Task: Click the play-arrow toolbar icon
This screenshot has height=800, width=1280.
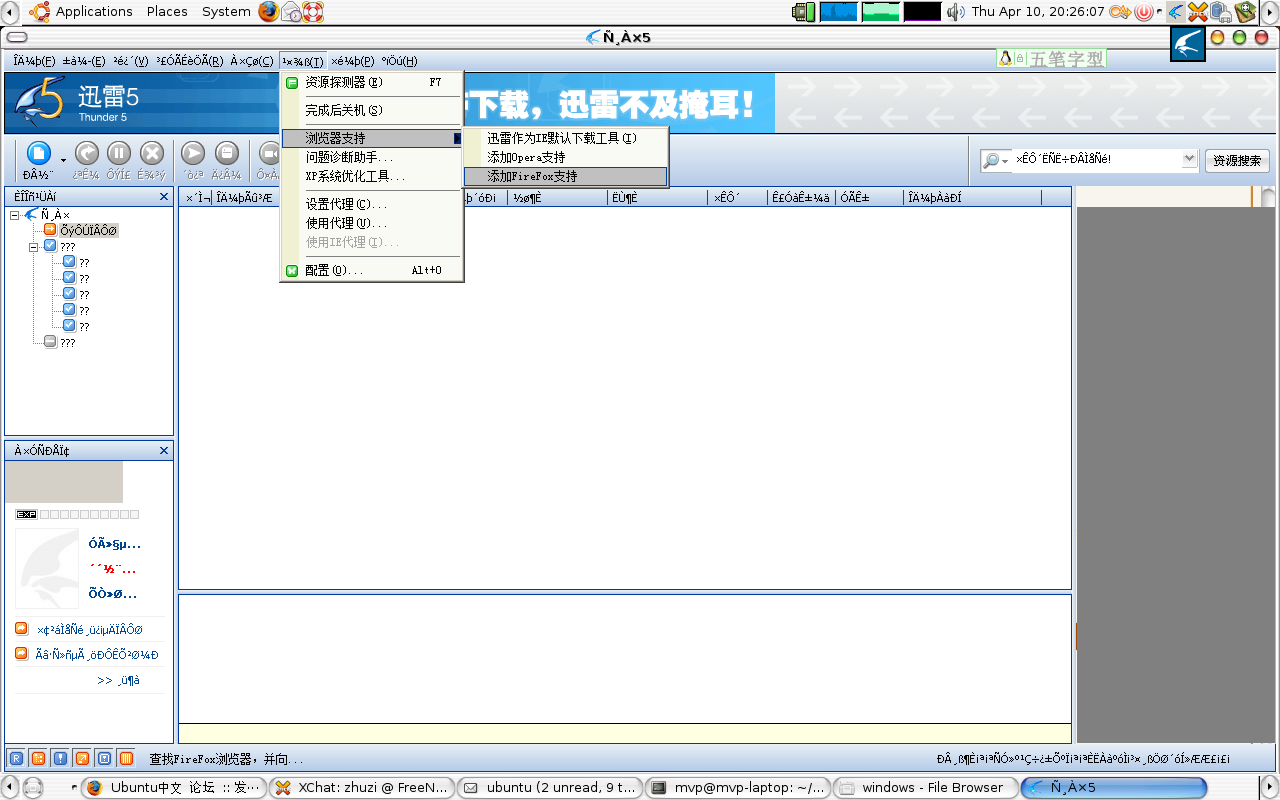Action: 193,153
